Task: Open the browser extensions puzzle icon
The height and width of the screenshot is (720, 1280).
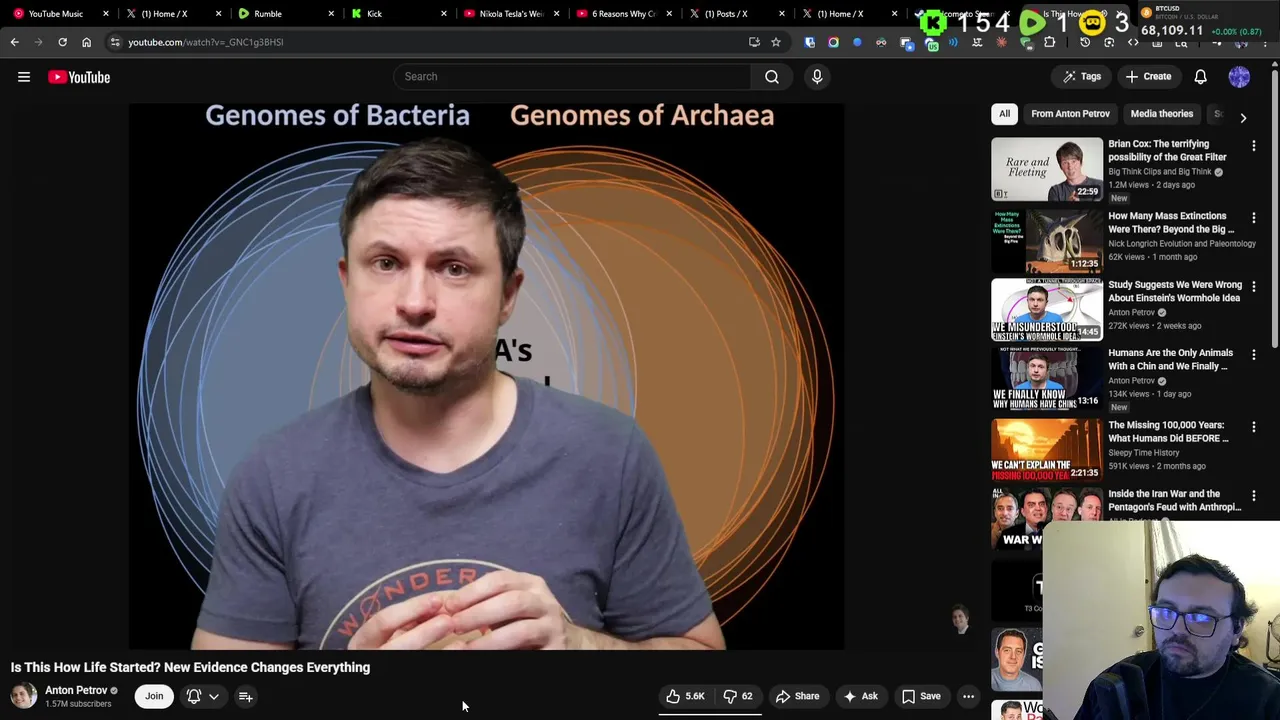Action: pyautogui.click(x=1049, y=42)
